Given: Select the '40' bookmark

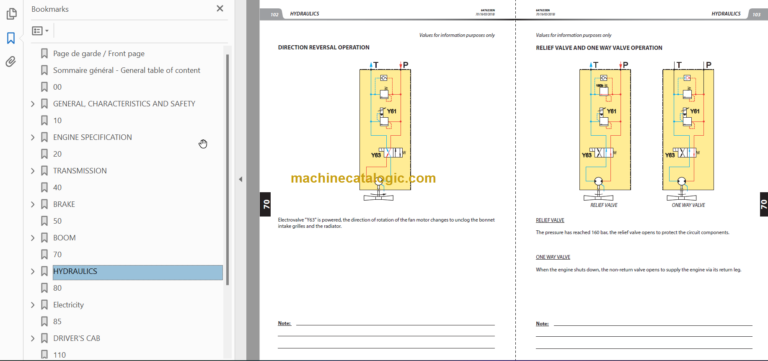Looking at the screenshot, I should [57, 187].
